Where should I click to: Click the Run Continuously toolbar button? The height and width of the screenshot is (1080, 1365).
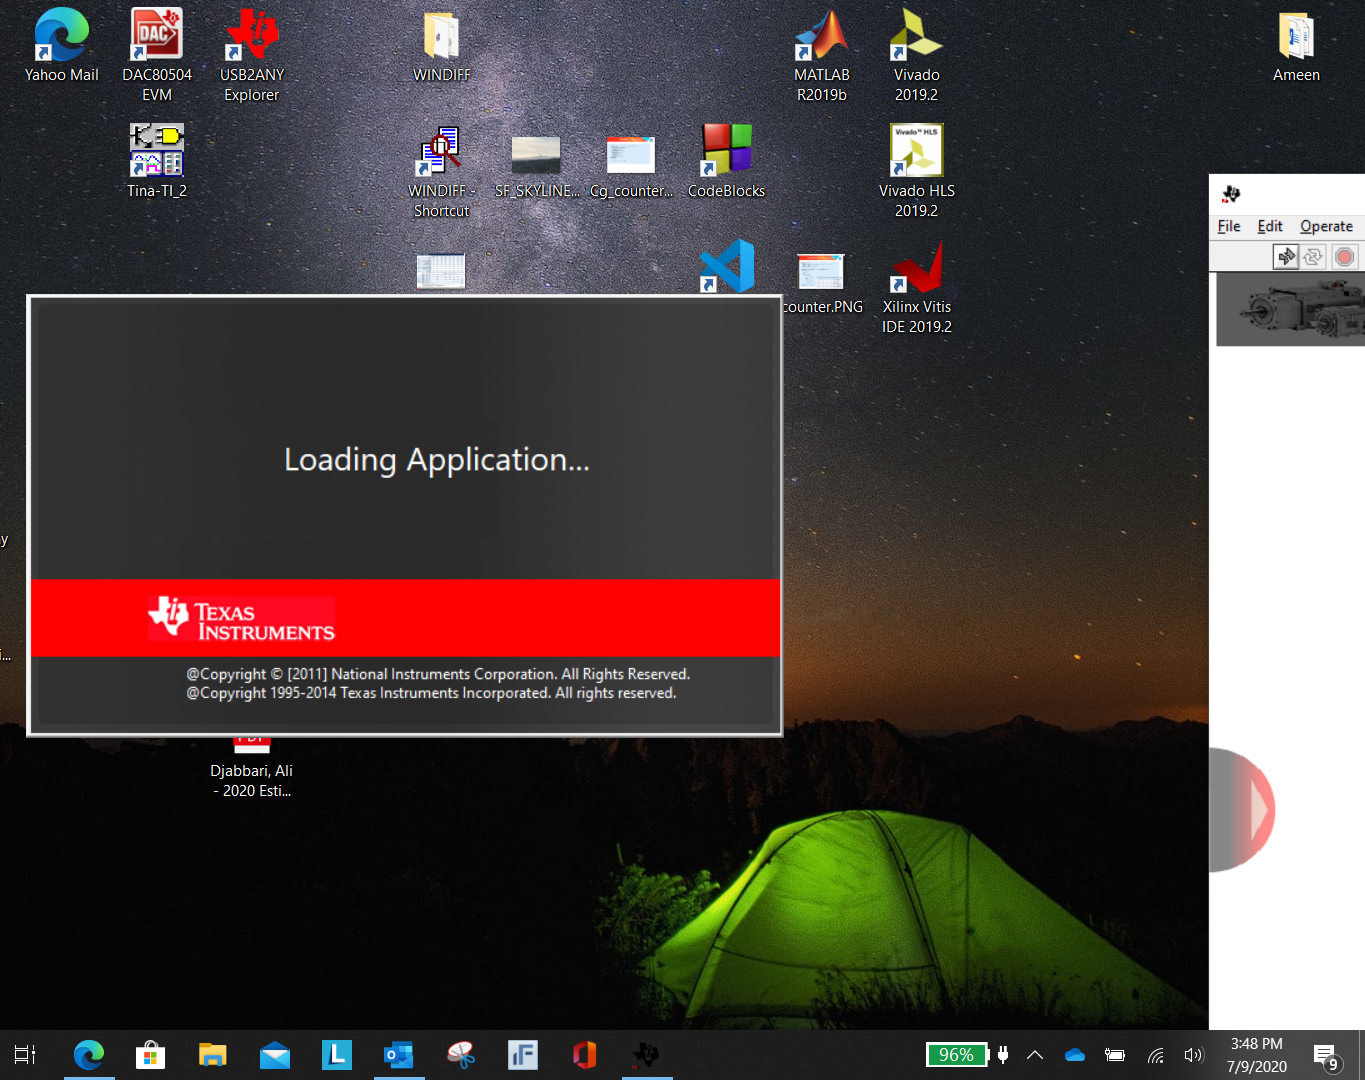[x=1313, y=257]
